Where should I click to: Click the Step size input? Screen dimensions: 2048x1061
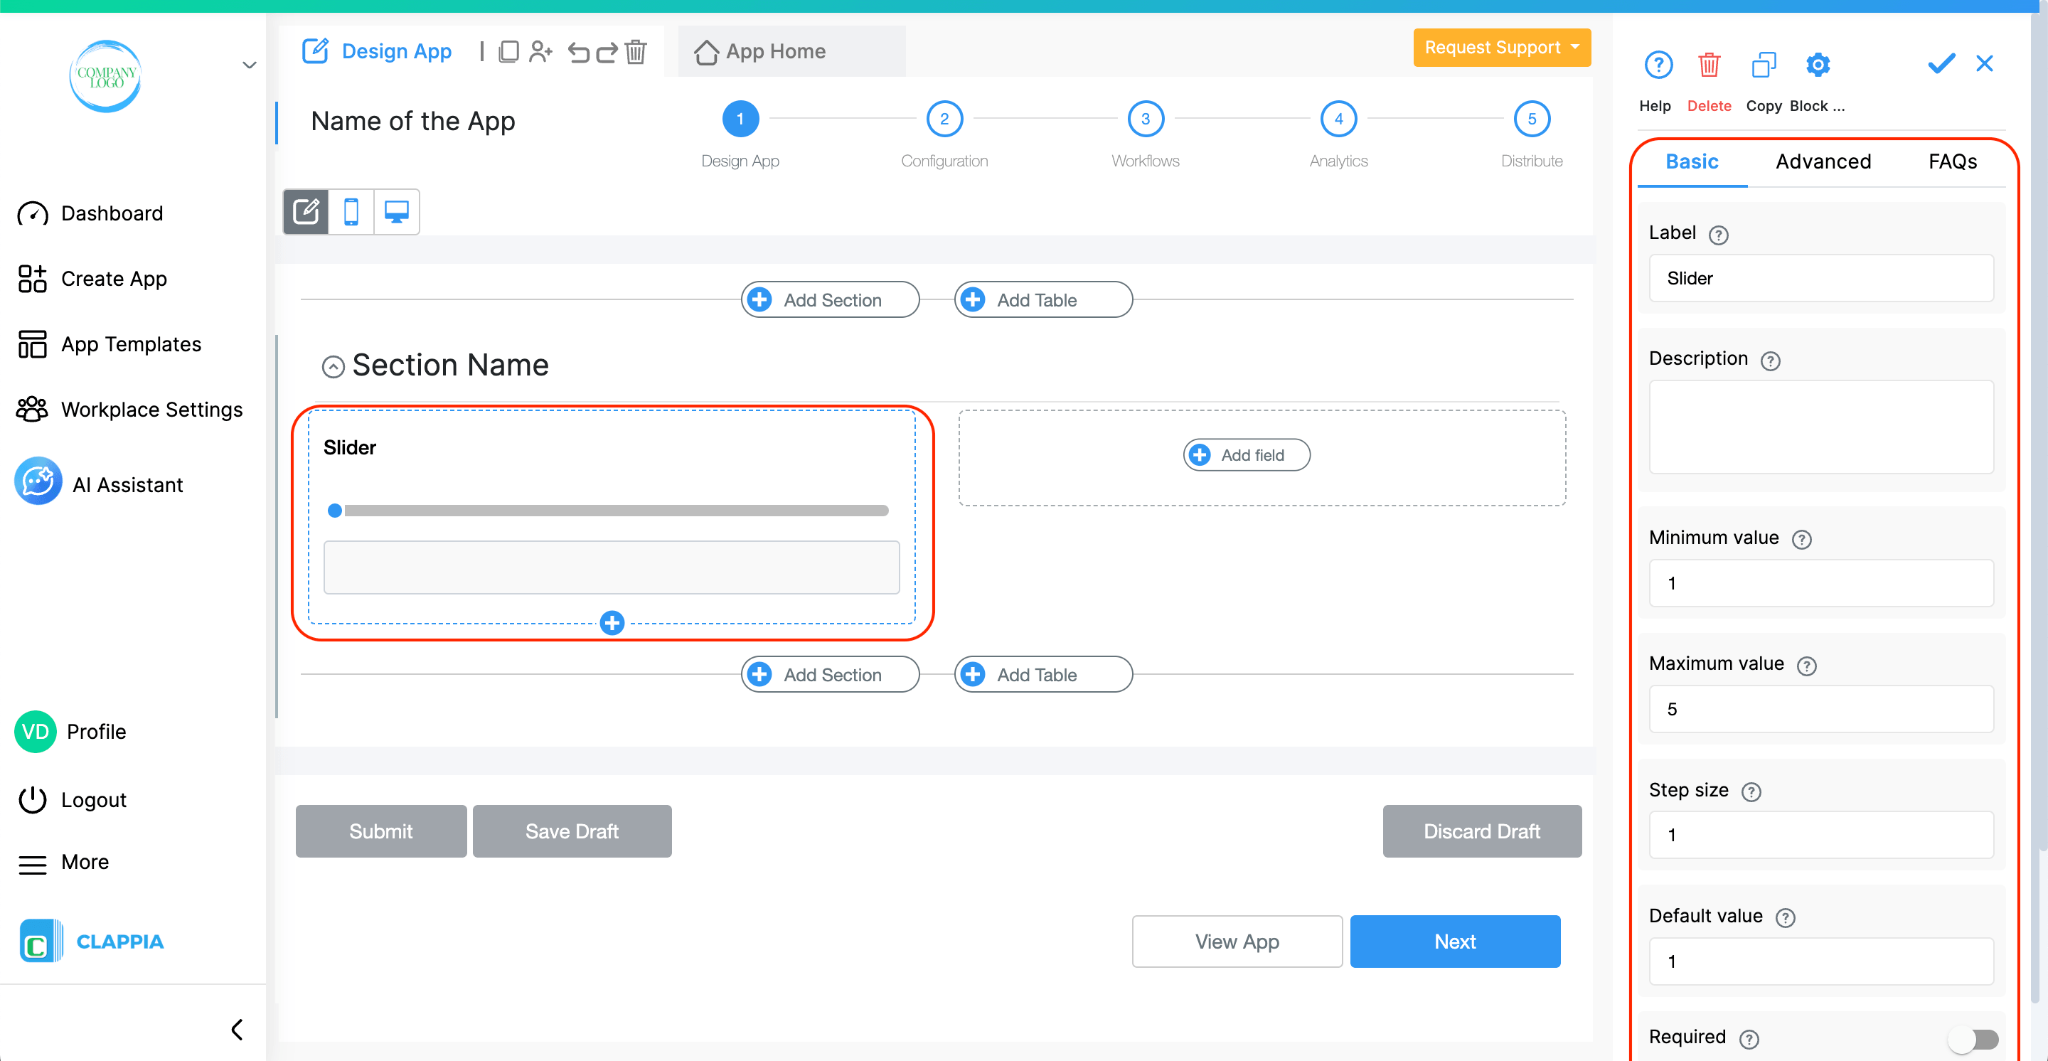coord(1821,835)
